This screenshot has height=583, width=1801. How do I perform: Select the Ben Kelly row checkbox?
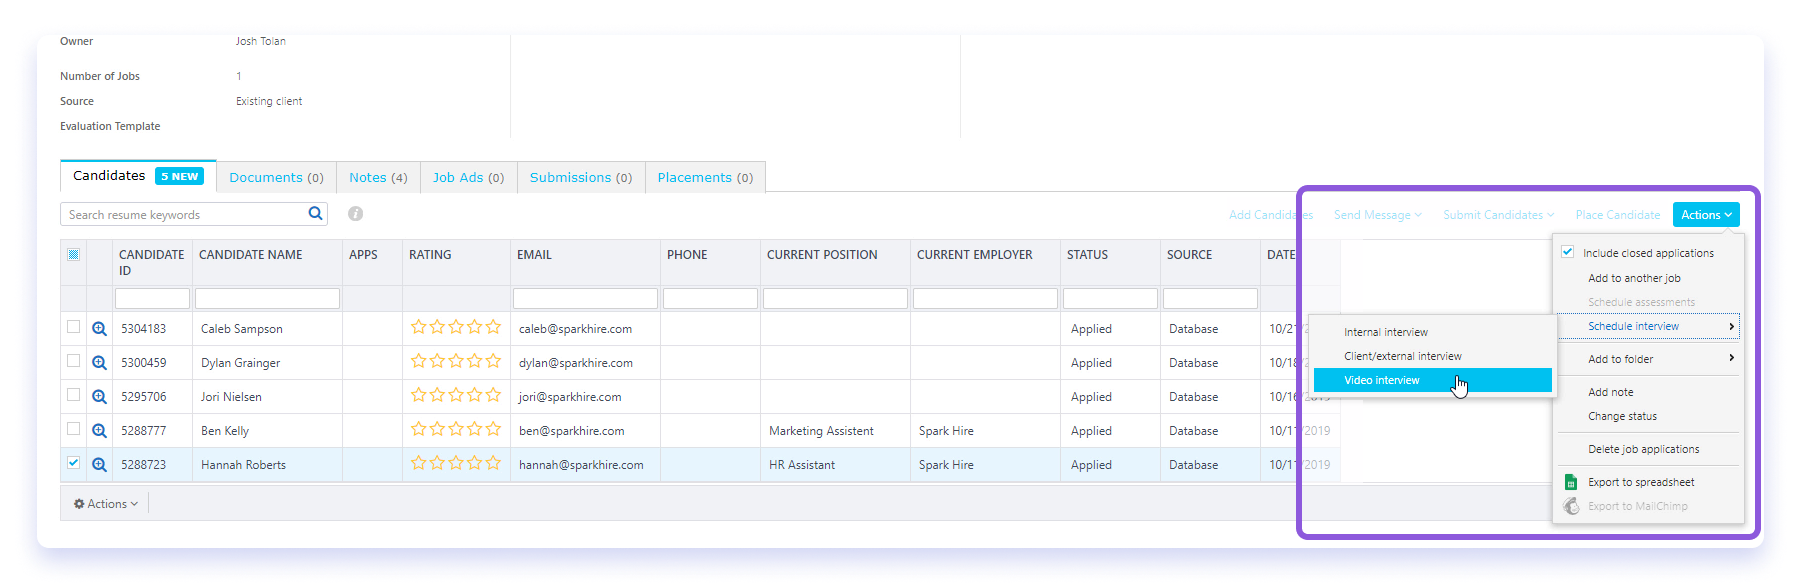click(x=73, y=428)
